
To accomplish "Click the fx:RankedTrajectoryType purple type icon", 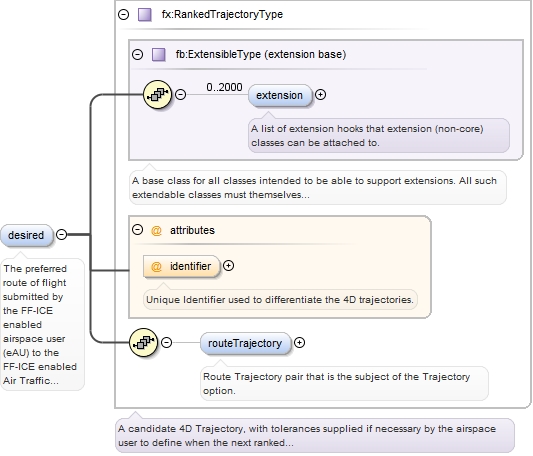I will (145, 15).
